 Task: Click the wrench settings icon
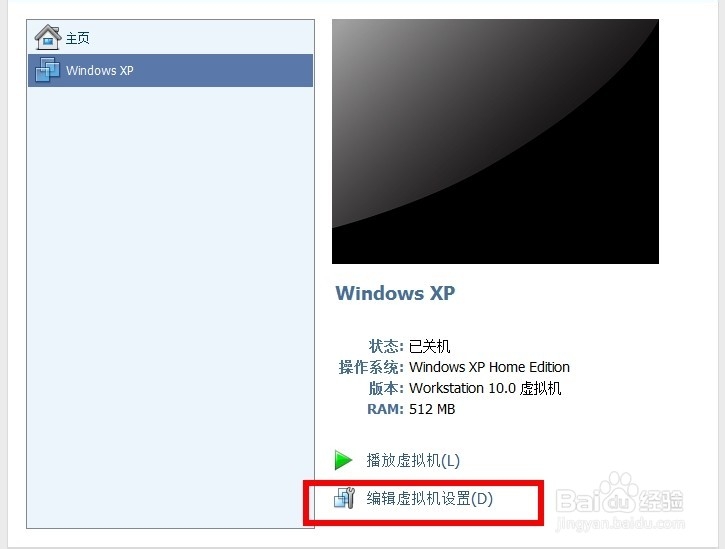(344, 498)
